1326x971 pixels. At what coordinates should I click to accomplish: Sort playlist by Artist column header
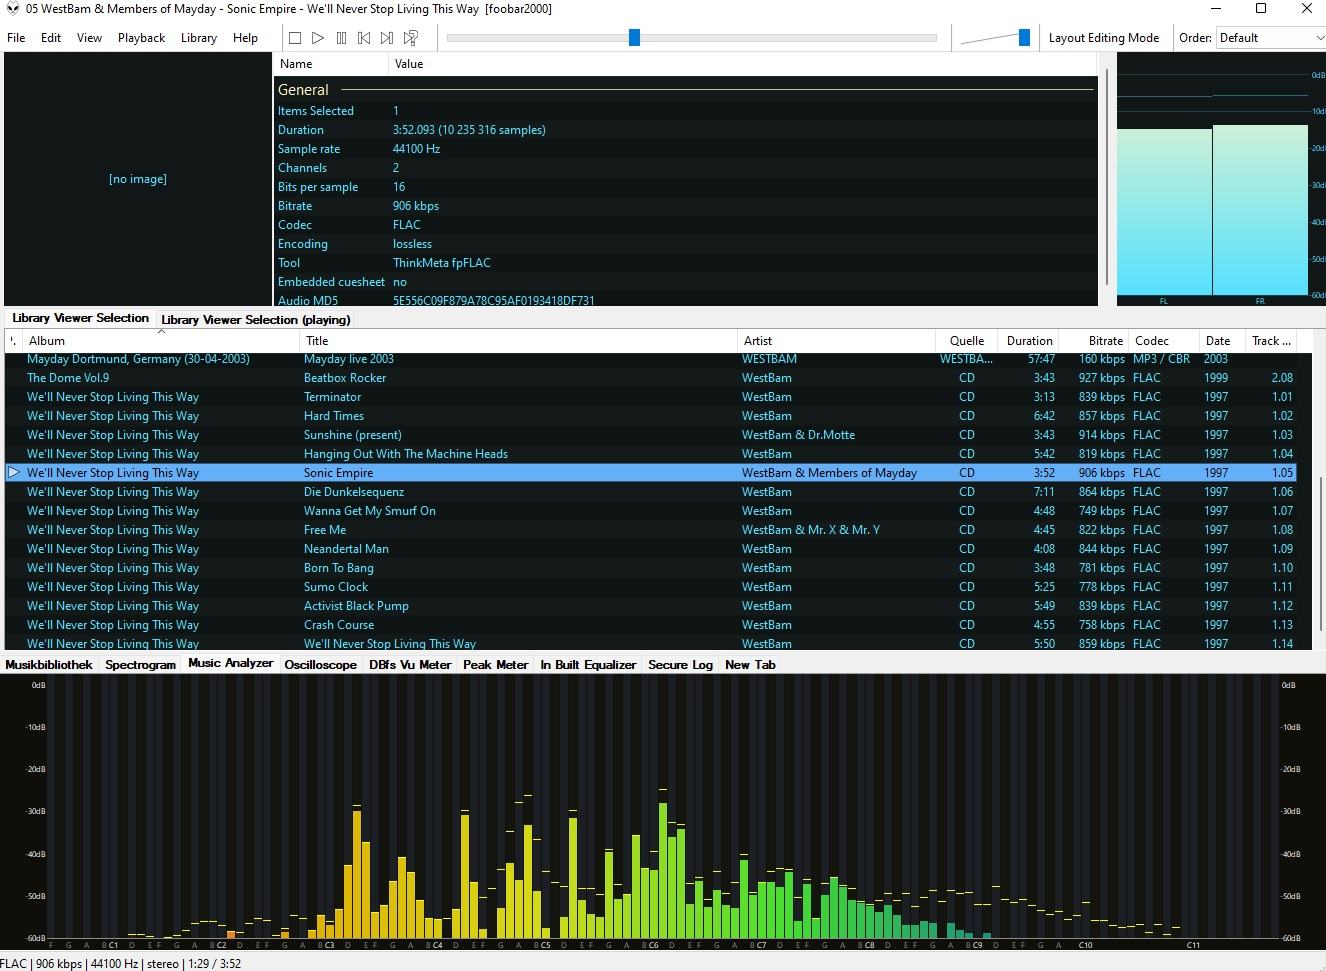tap(836, 341)
